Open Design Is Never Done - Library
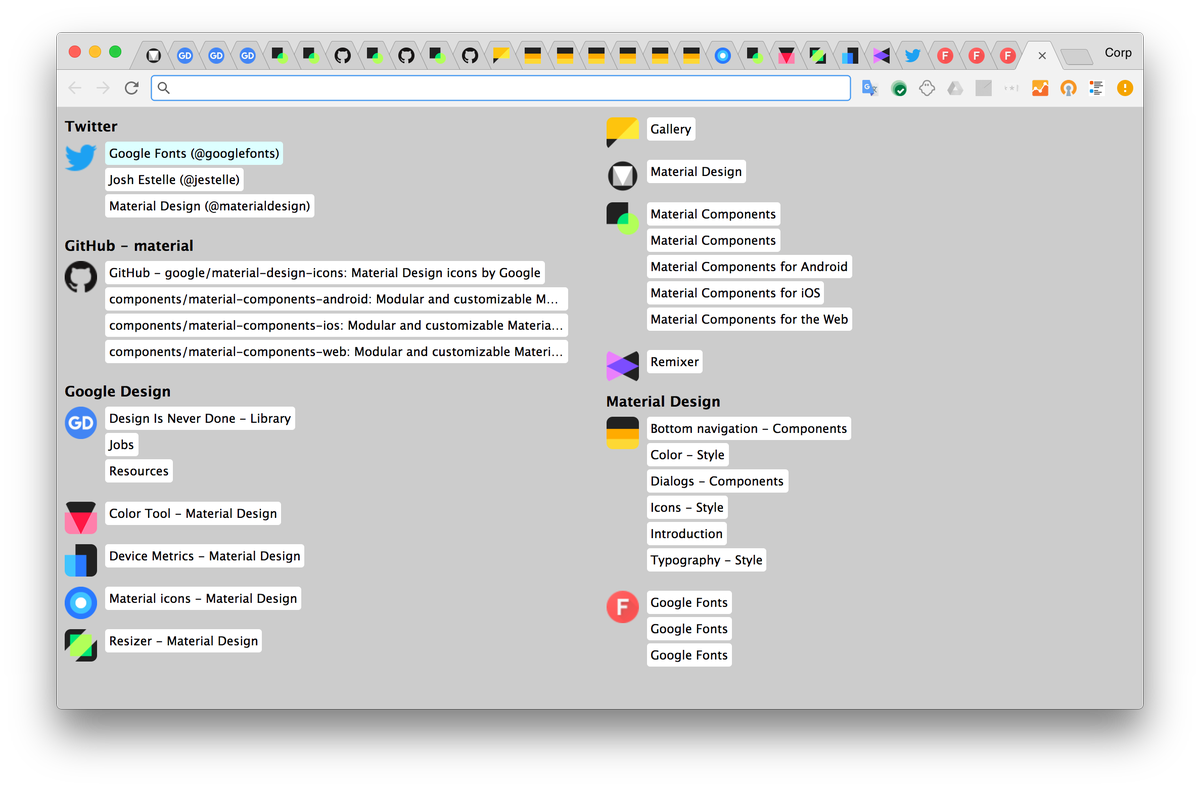 200,418
